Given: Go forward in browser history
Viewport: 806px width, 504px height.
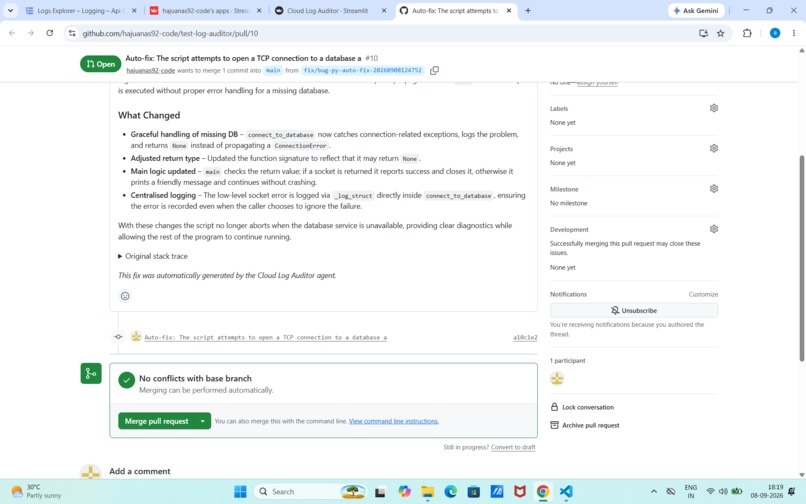Looking at the screenshot, I should pyautogui.click(x=31, y=33).
